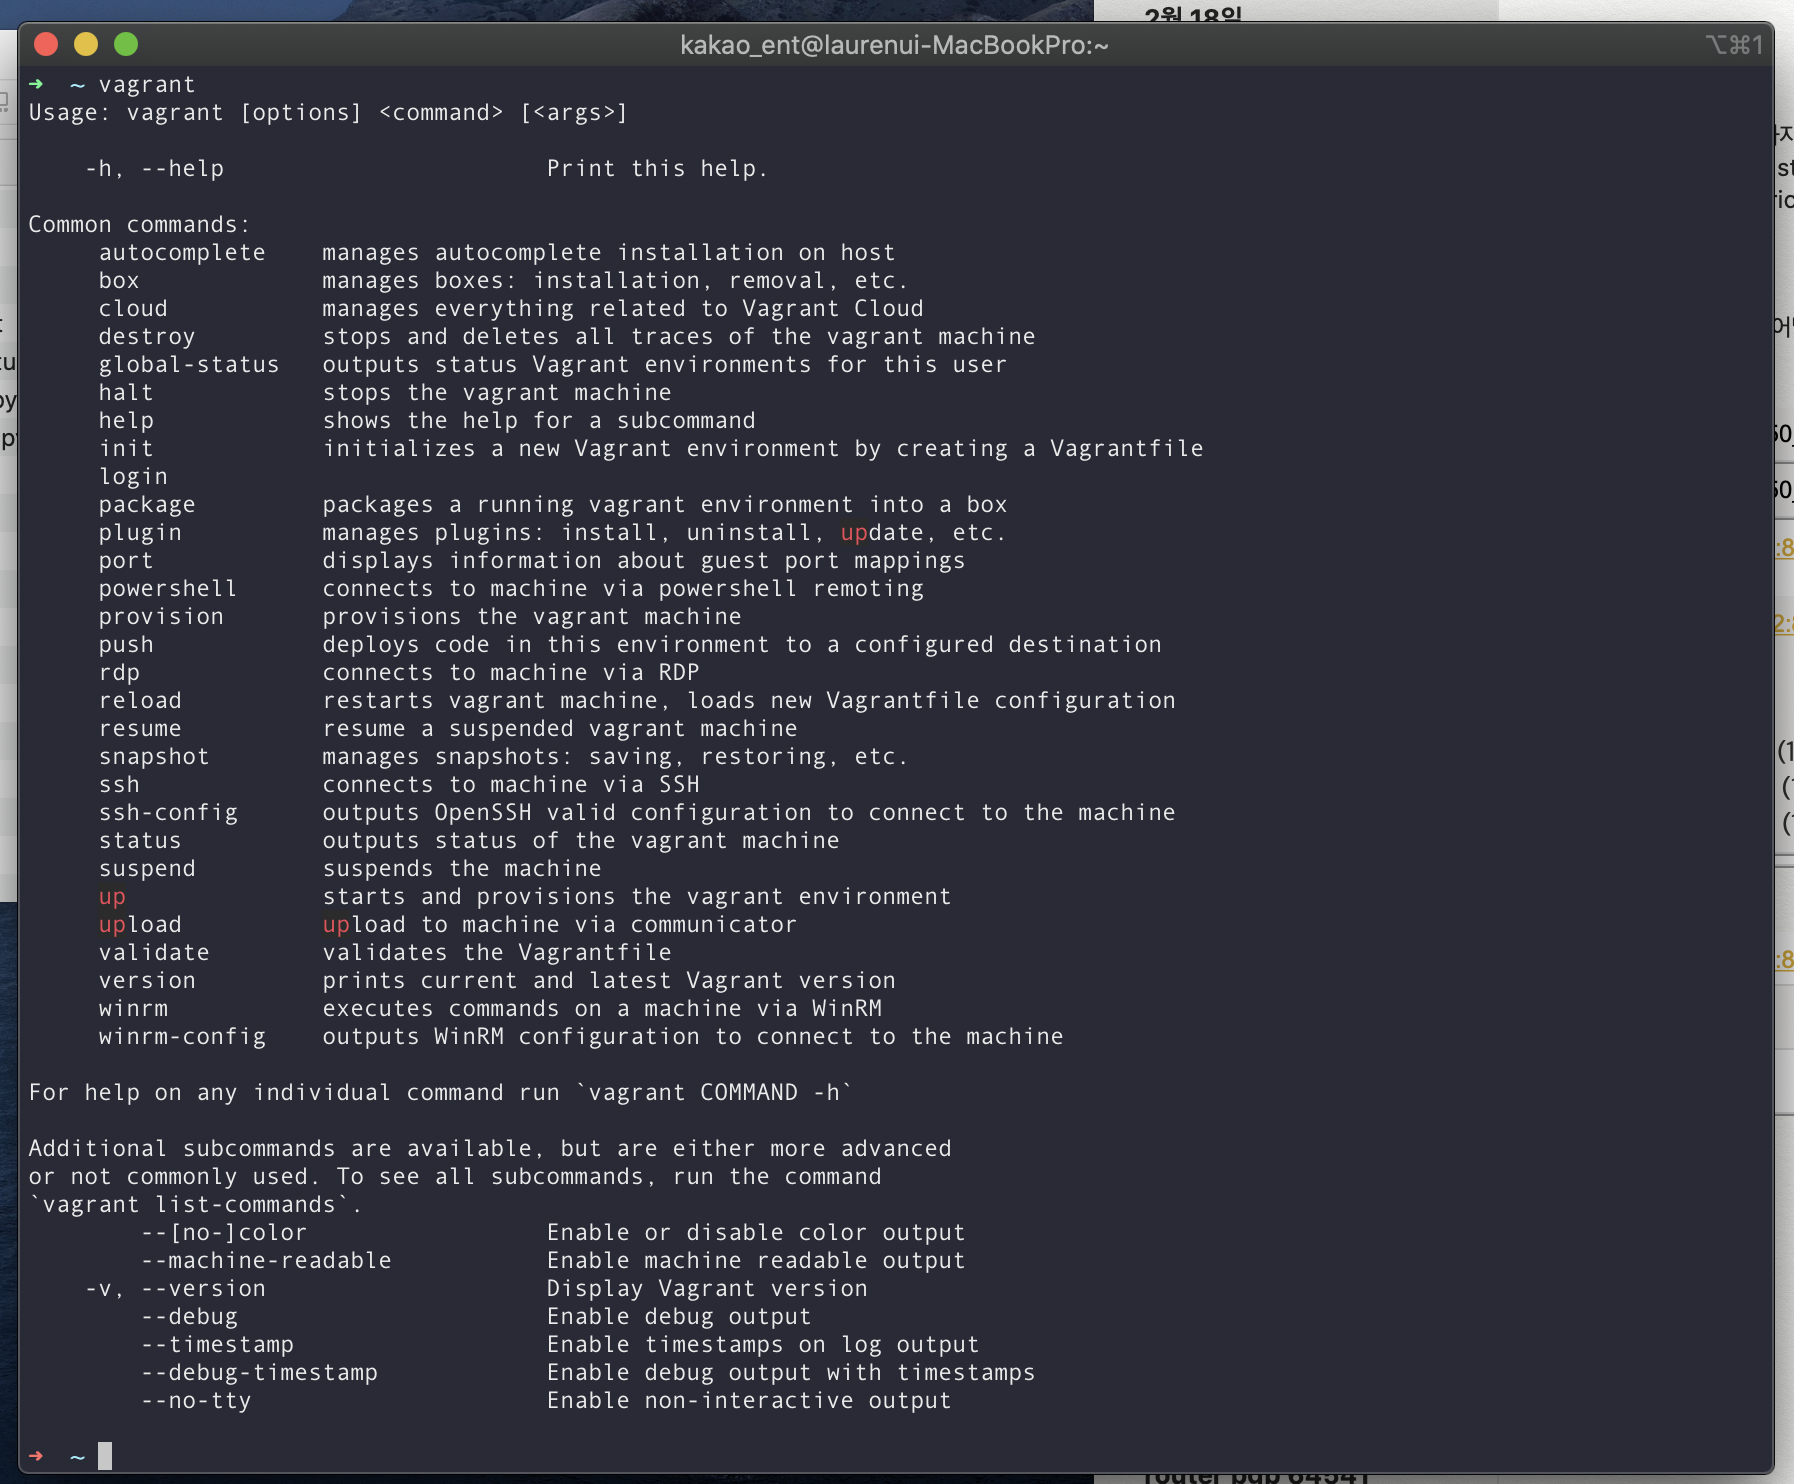
Task: Select the 'suspend' command name
Action: [x=147, y=869]
